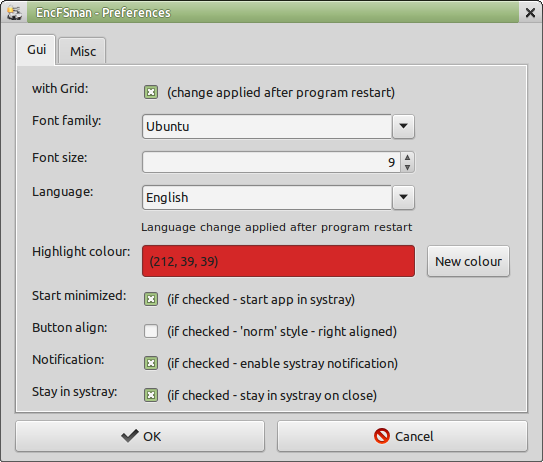Select the Gui tab

pyautogui.click(x=36, y=50)
